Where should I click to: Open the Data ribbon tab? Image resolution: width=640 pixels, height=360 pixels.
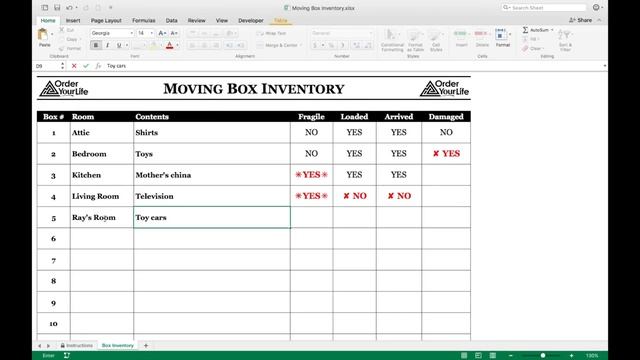click(x=171, y=20)
